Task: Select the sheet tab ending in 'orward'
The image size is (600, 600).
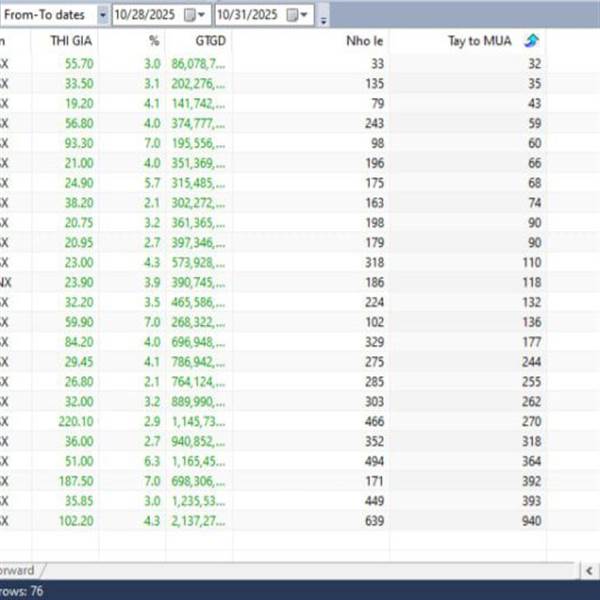Action: [x=19, y=571]
